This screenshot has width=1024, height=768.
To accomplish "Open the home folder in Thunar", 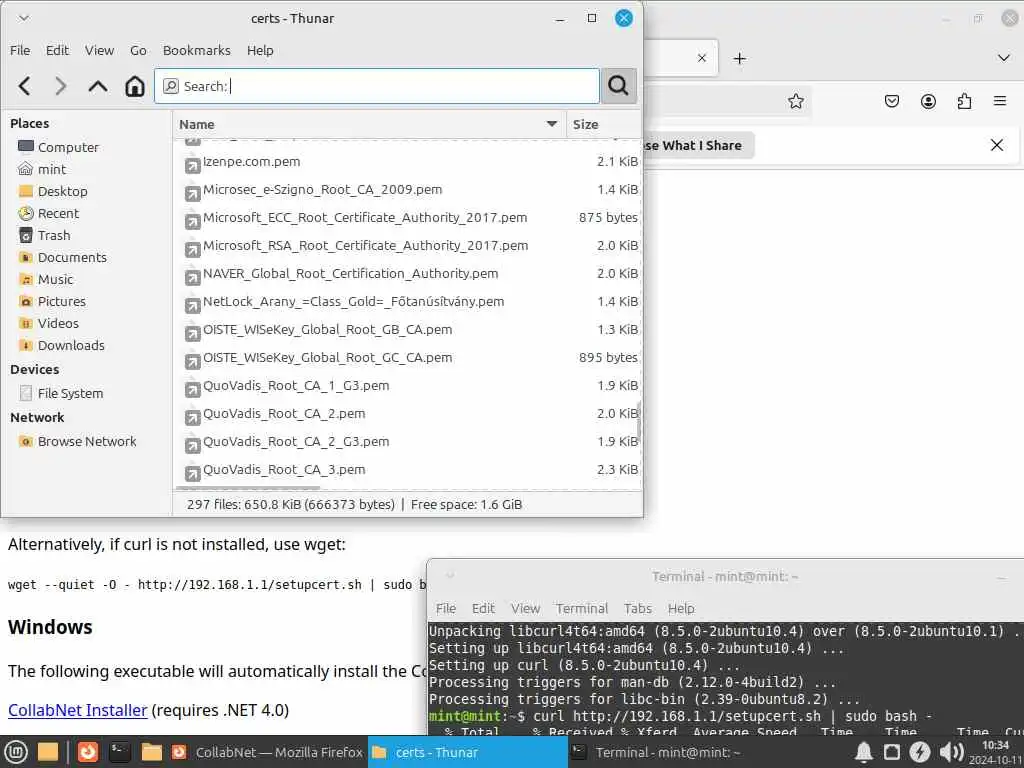I will tap(135, 86).
